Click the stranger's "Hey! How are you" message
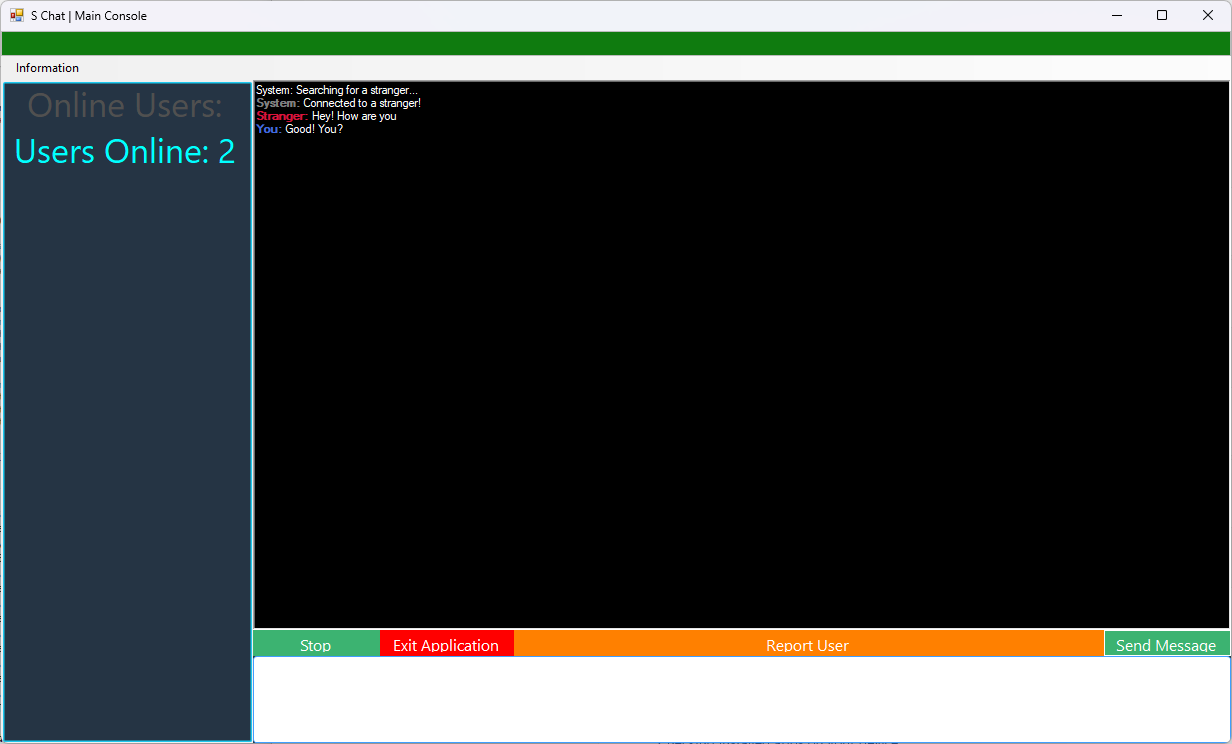This screenshot has width=1232, height=744. pos(326,116)
